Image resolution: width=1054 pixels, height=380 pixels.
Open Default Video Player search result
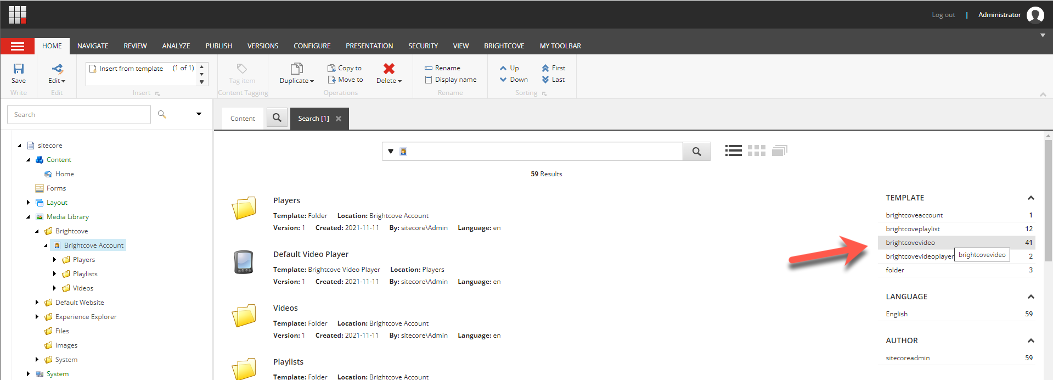tap(311, 254)
